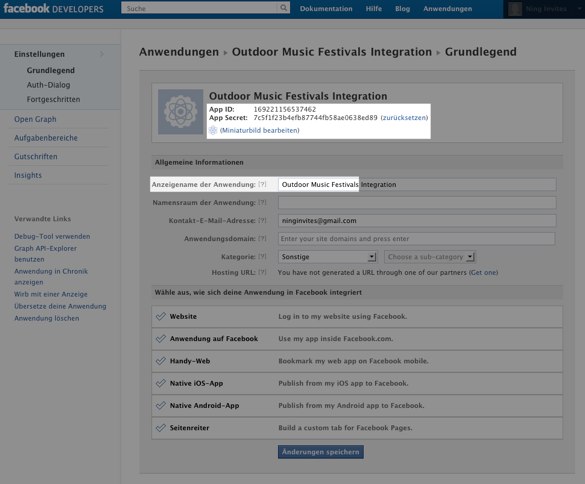Click help icon next to Kategorie

coord(262,257)
